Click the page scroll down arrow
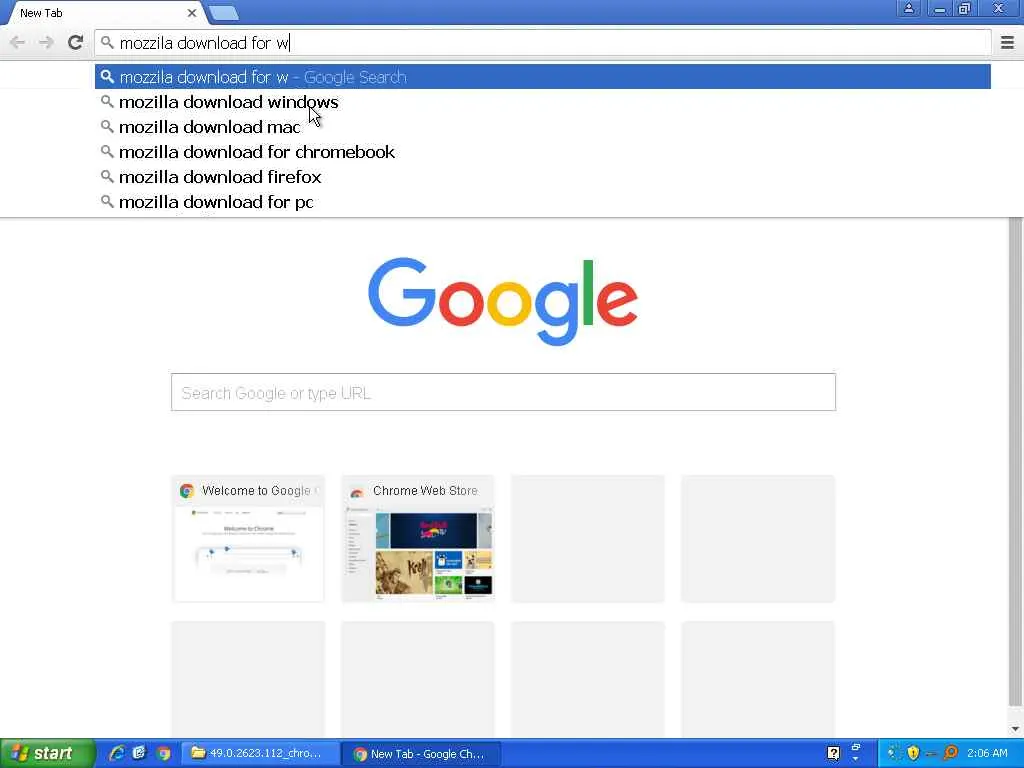Image resolution: width=1024 pixels, height=768 pixels. click(x=1016, y=729)
